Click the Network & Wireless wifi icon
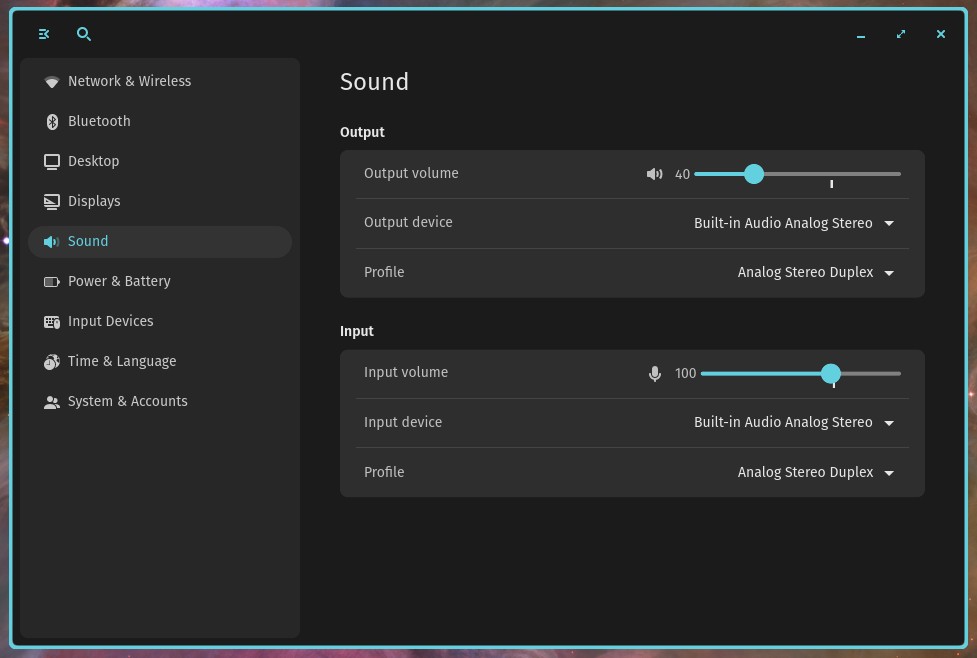Screen dimensions: 977x658 tap(52, 82)
